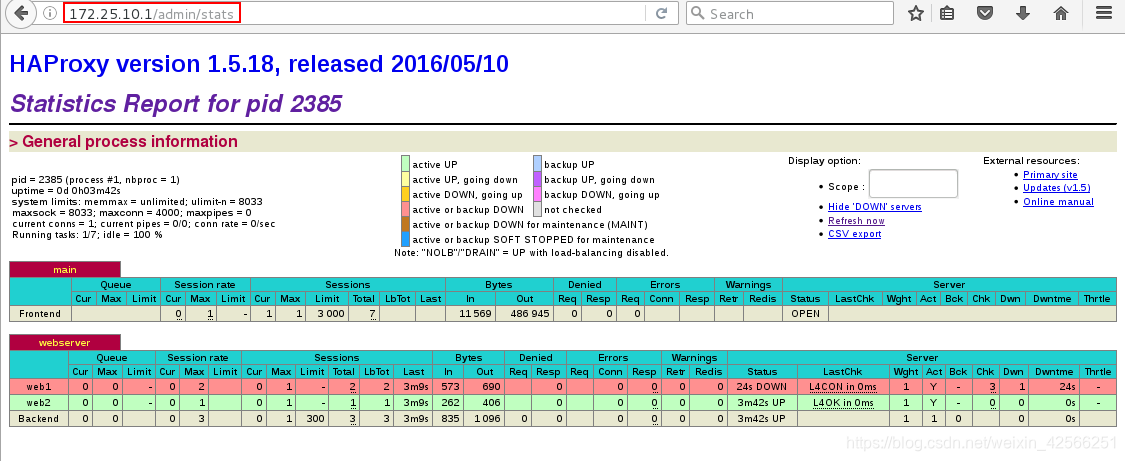Image resolution: width=1125 pixels, height=461 pixels.
Task: Click the magnifier icon in Search box
Action: pyautogui.click(x=698, y=14)
